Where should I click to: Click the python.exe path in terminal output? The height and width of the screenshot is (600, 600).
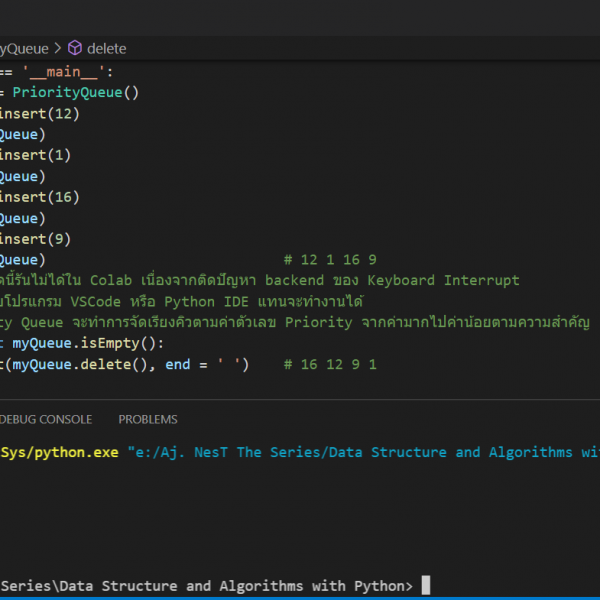click(x=58, y=452)
